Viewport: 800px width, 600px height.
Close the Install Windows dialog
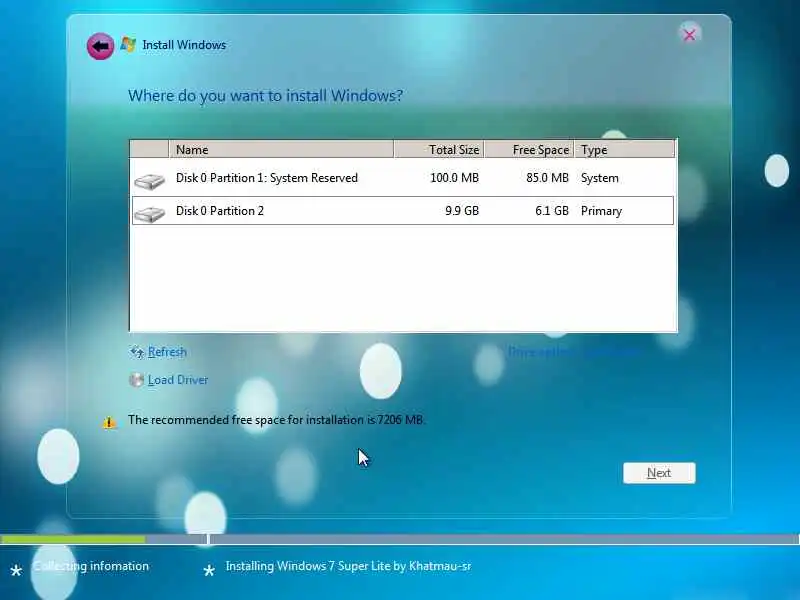point(689,35)
